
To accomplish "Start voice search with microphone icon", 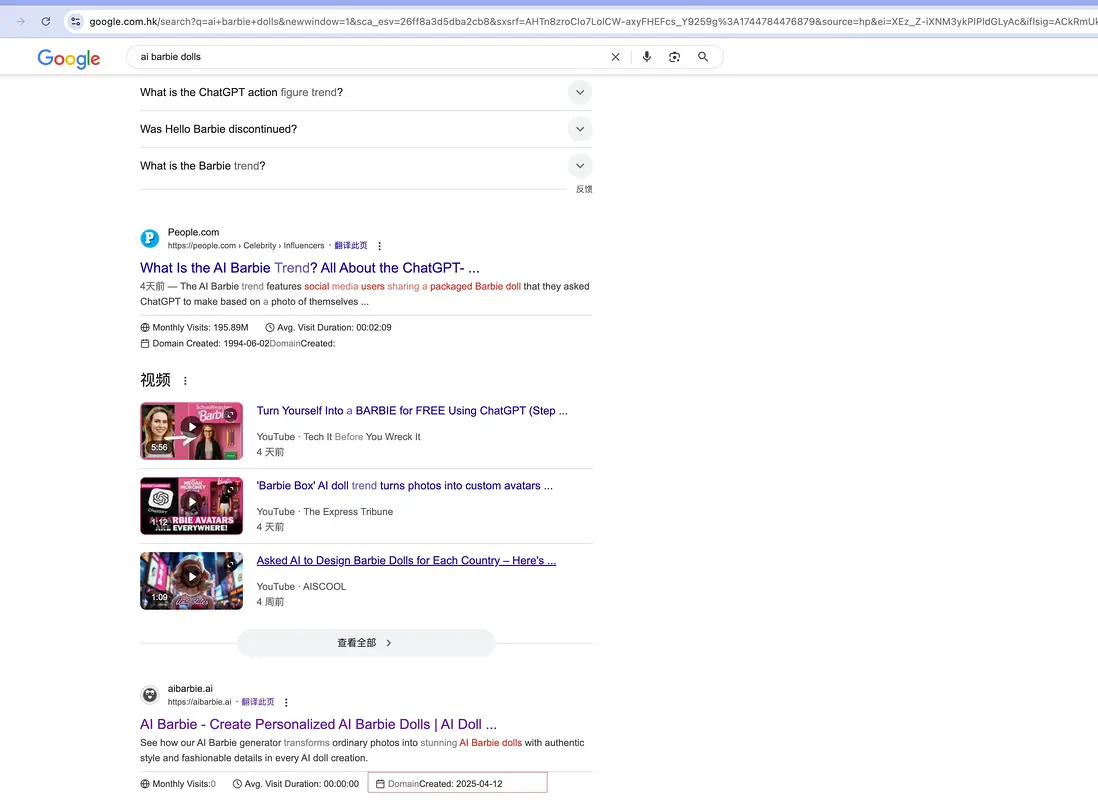I will pos(646,57).
